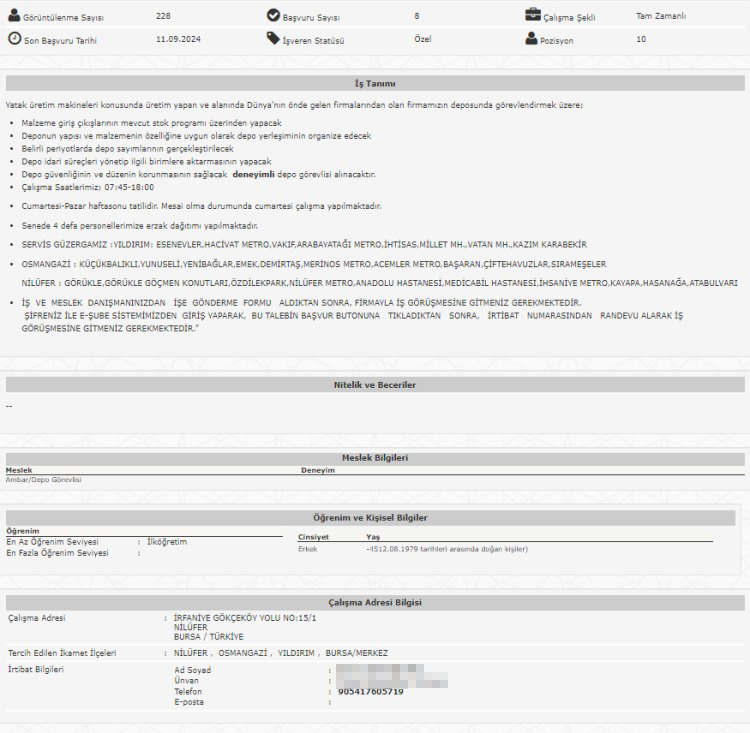This screenshot has height=733, width=750.
Task: Click the Deneyim column heading
Action: (x=317, y=469)
